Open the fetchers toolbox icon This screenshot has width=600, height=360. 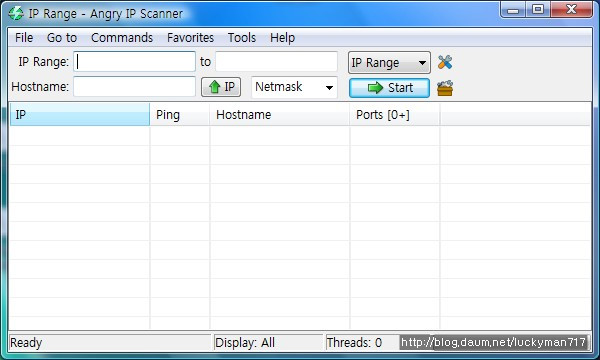[445, 88]
